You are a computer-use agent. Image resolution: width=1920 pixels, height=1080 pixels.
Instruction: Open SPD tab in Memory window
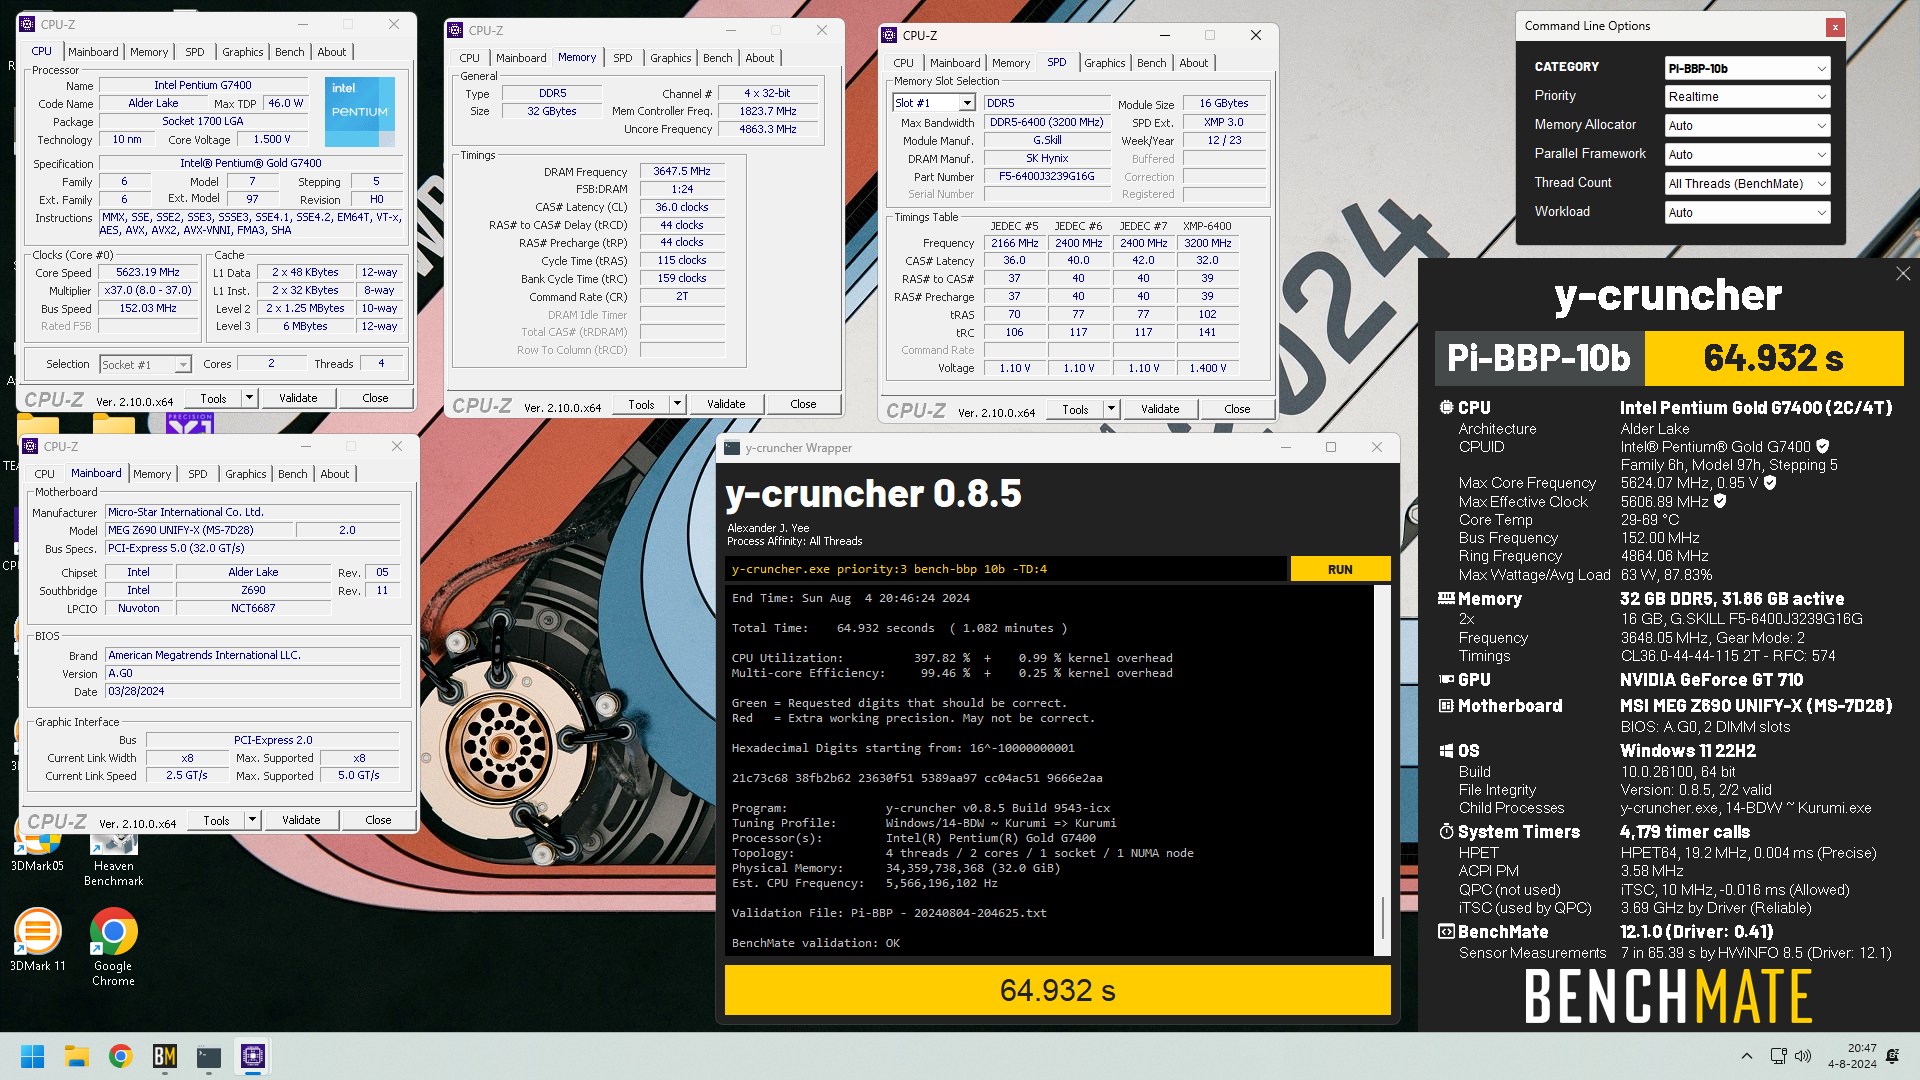[622, 58]
